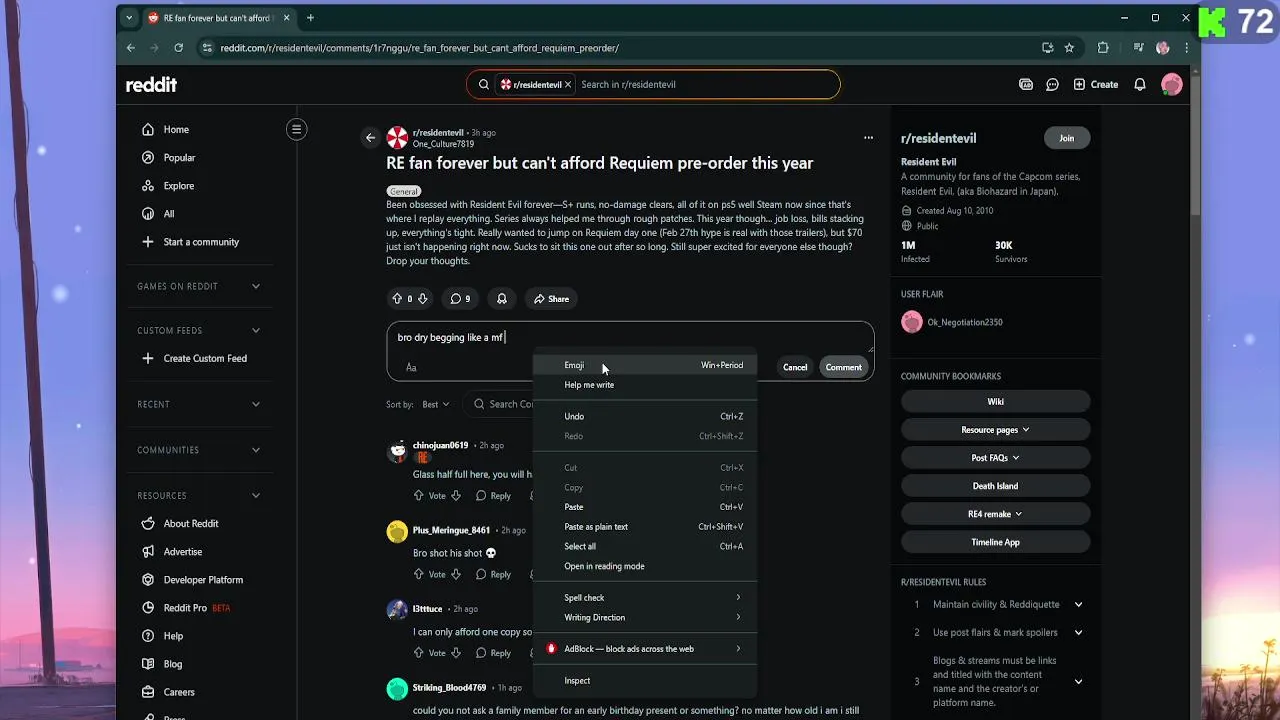1280x720 pixels.
Task: Open Popular feed
Action: click(179, 157)
